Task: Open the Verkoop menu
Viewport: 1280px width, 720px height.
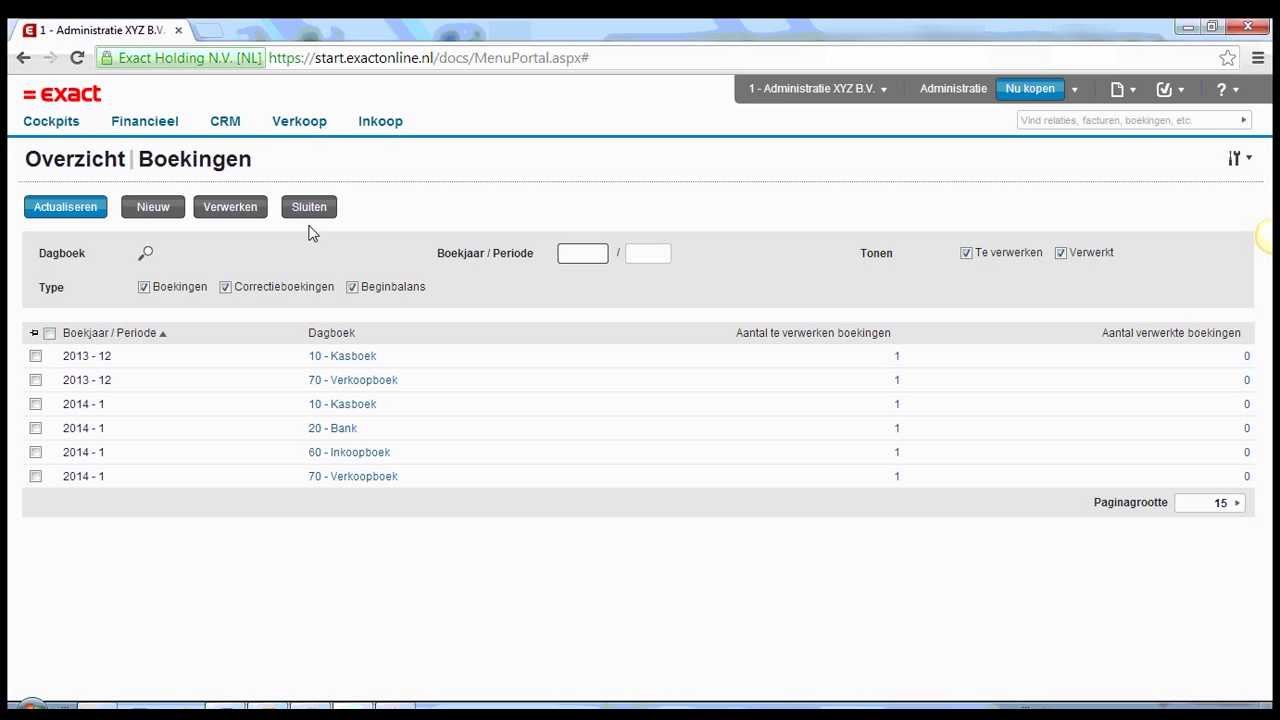Action: click(299, 121)
